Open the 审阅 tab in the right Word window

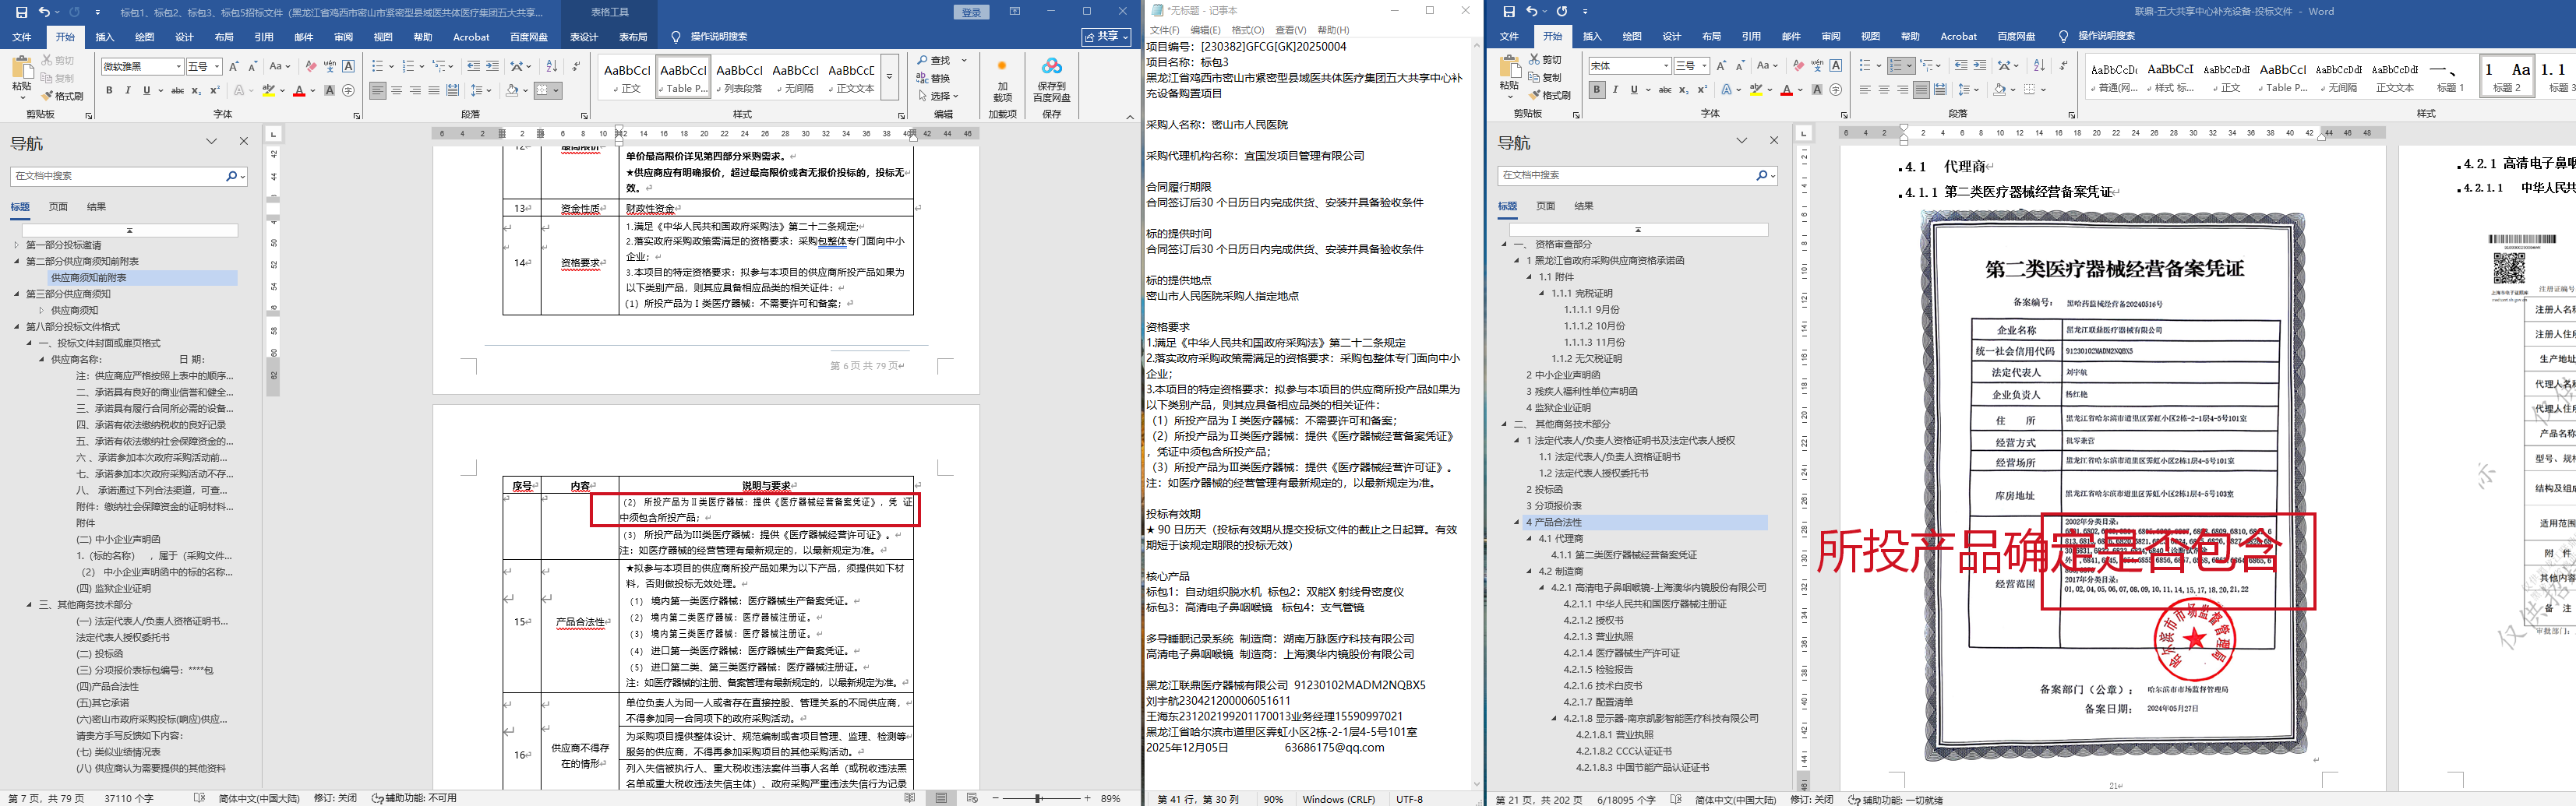[x=1830, y=36]
